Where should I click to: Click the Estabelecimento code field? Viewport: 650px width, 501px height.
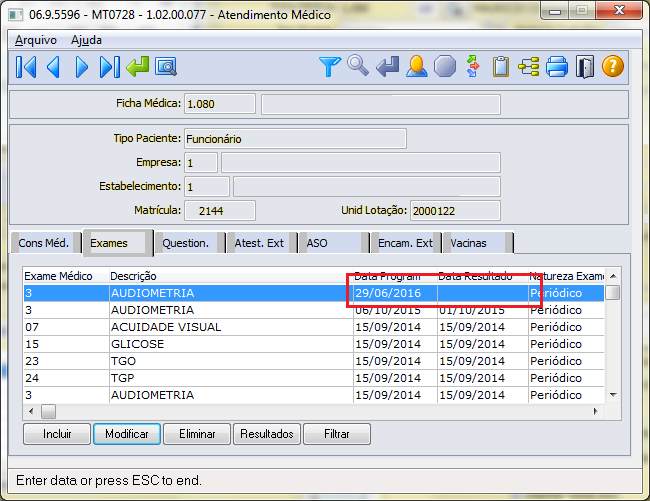pos(206,186)
